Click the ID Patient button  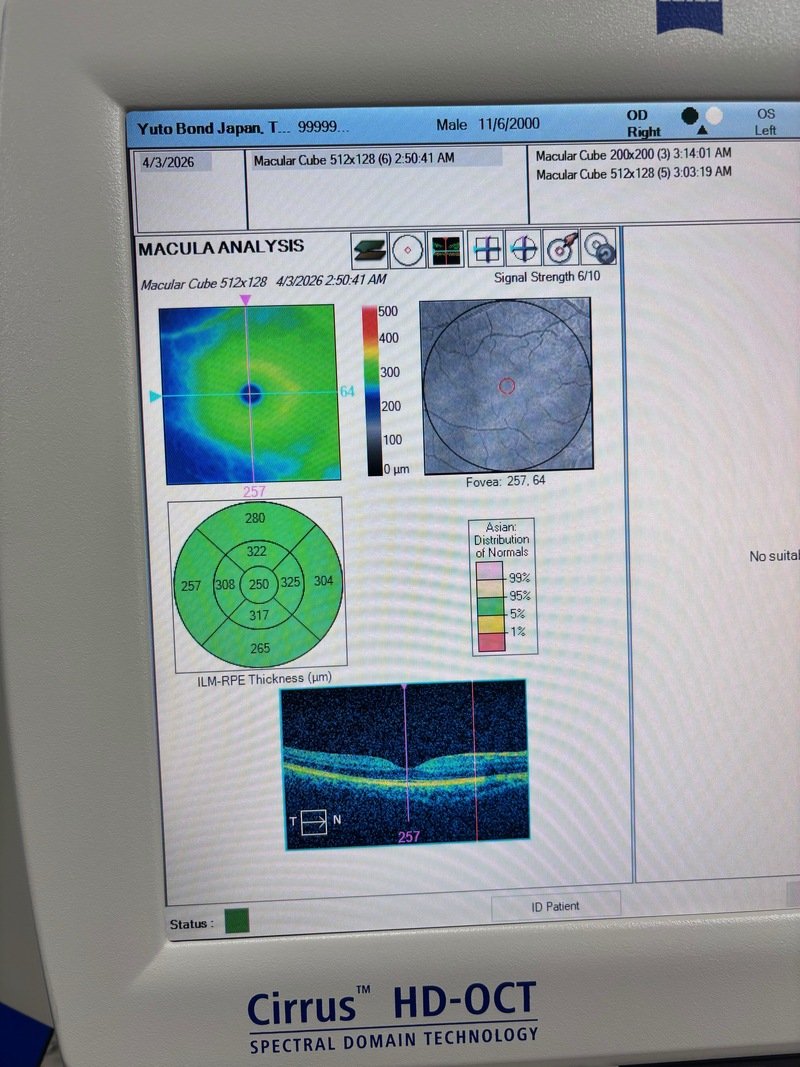(x=555, y=906)
